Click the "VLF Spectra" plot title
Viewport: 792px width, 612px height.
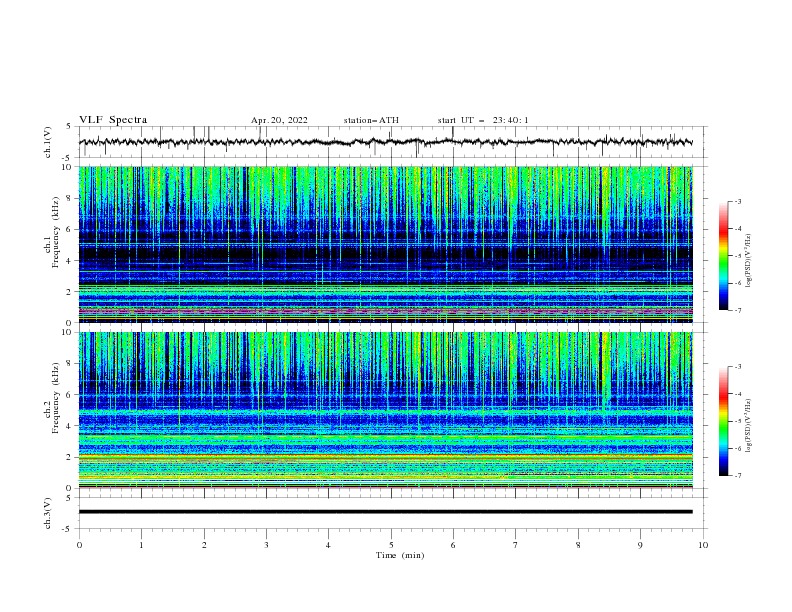pos(113,120)
